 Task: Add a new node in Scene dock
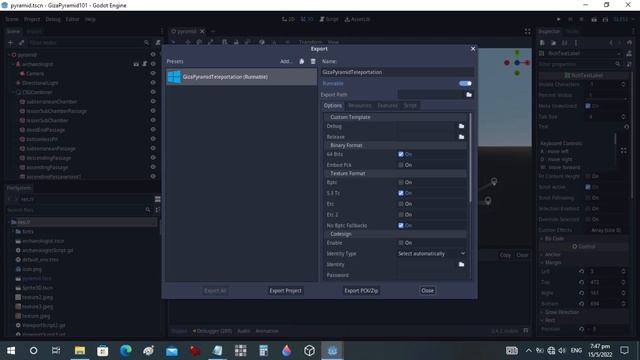(x=11, y=42)
